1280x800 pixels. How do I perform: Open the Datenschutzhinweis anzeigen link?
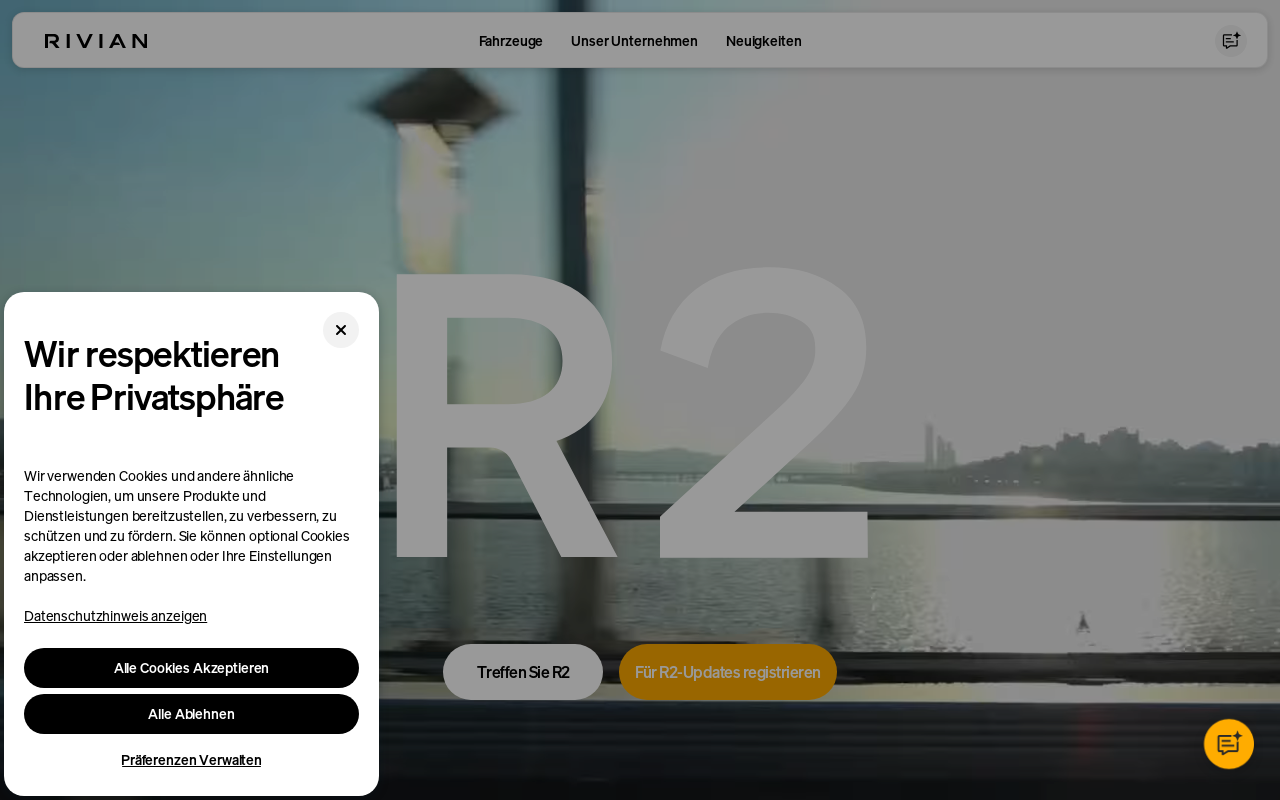pyautogui.click(x=115, y=616)
